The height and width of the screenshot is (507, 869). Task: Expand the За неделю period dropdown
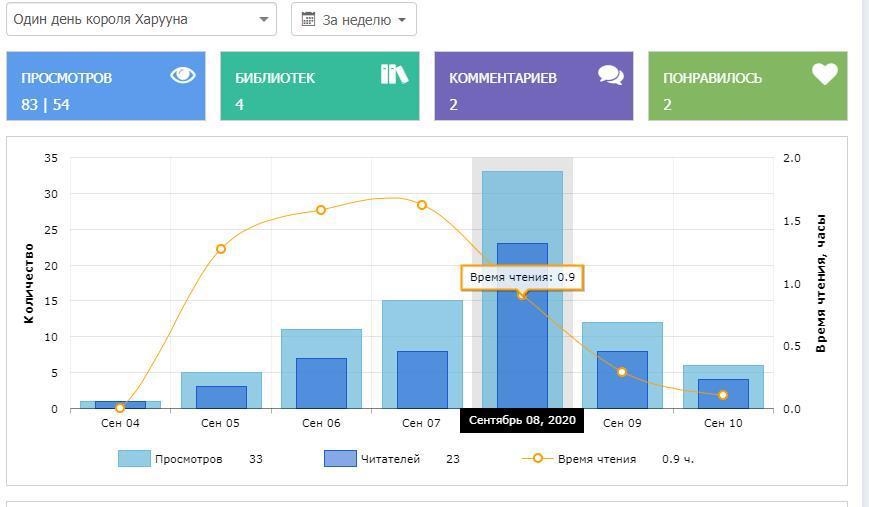pyautogui.click(x=354, y=20)
